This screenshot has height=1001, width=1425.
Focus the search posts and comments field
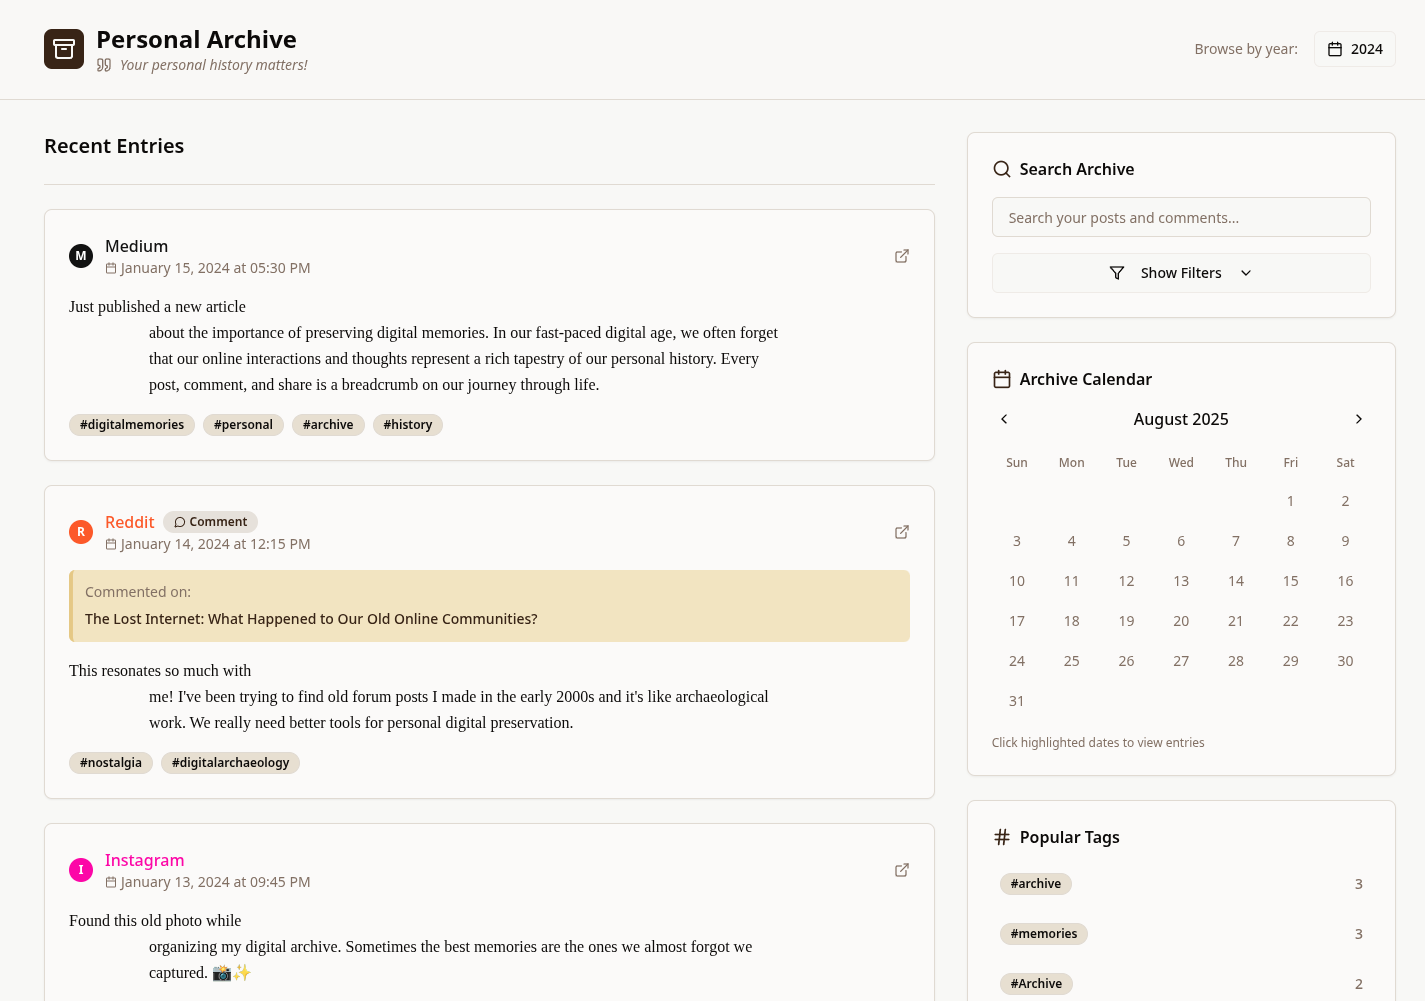(x=1181, y=217)
